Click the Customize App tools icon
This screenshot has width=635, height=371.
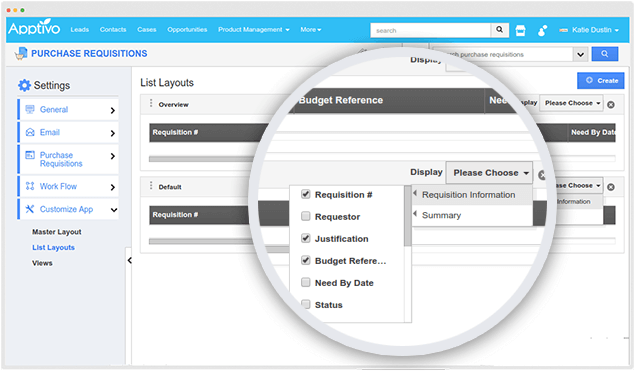[30, 209]
